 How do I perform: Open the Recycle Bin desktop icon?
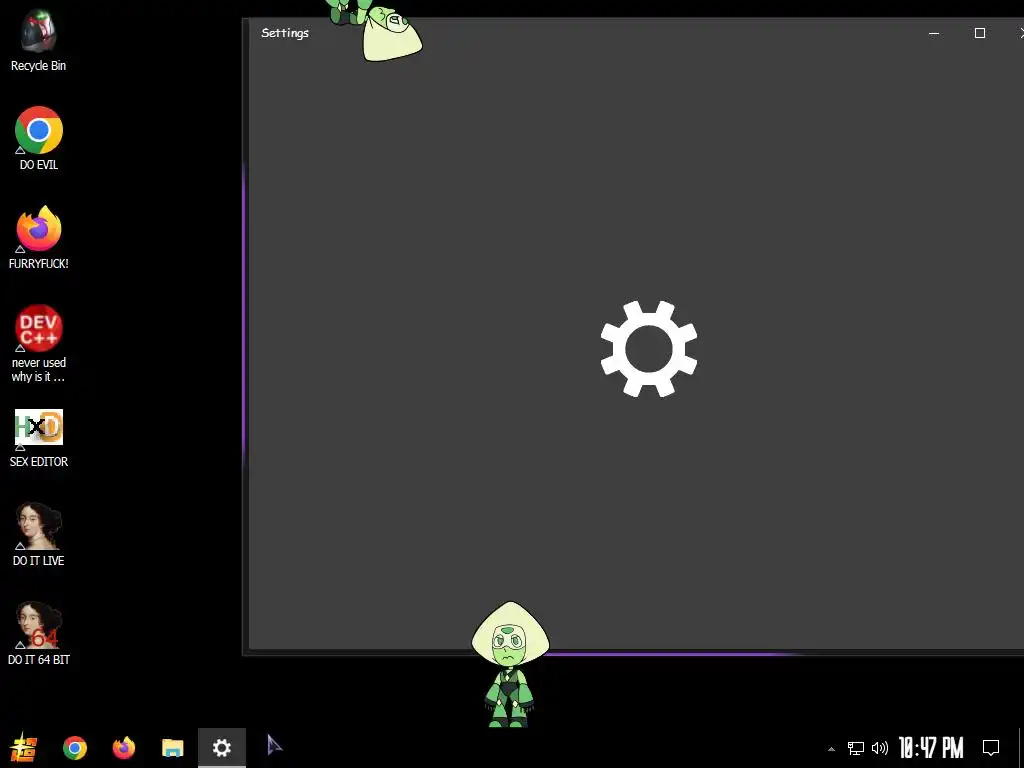click(39, 40)
